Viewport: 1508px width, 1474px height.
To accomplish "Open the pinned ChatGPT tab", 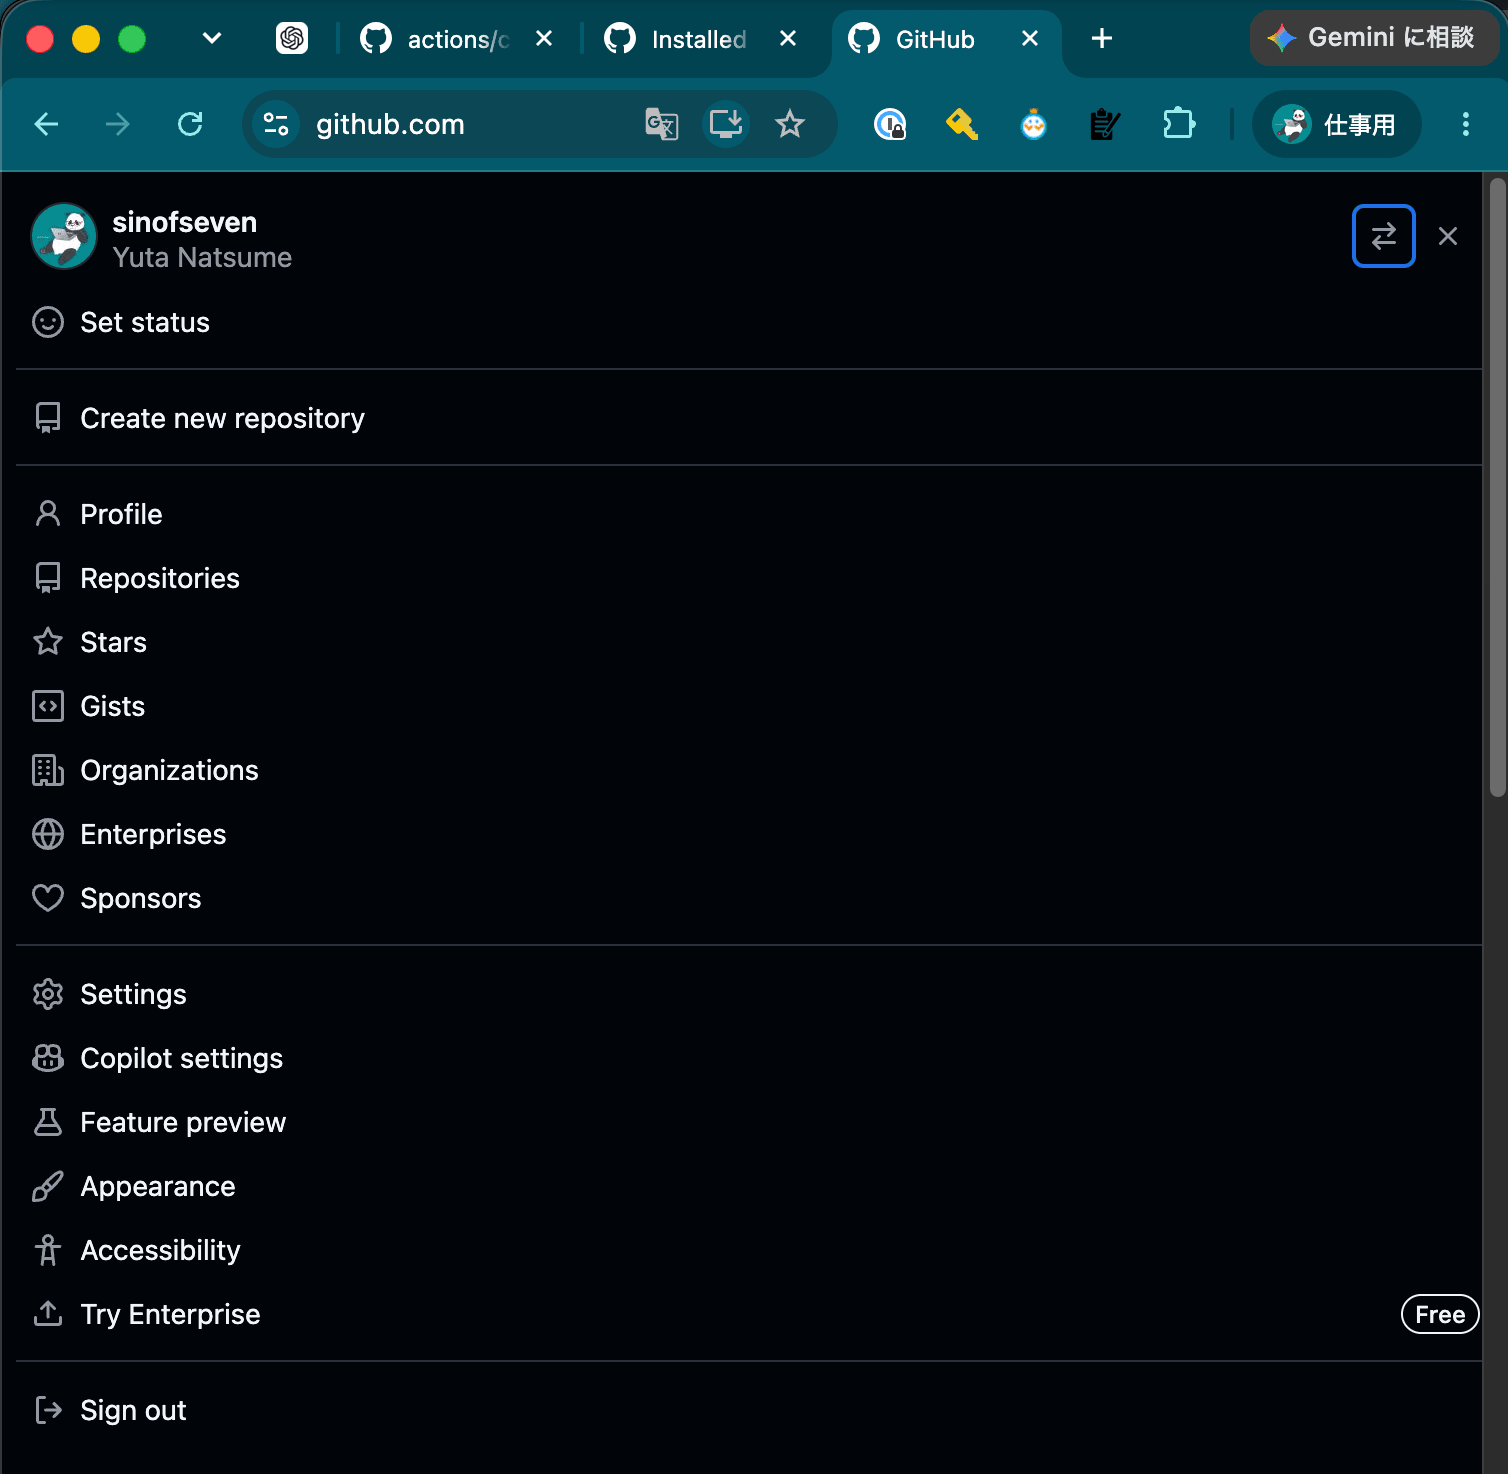I will [x=292, y=38].
